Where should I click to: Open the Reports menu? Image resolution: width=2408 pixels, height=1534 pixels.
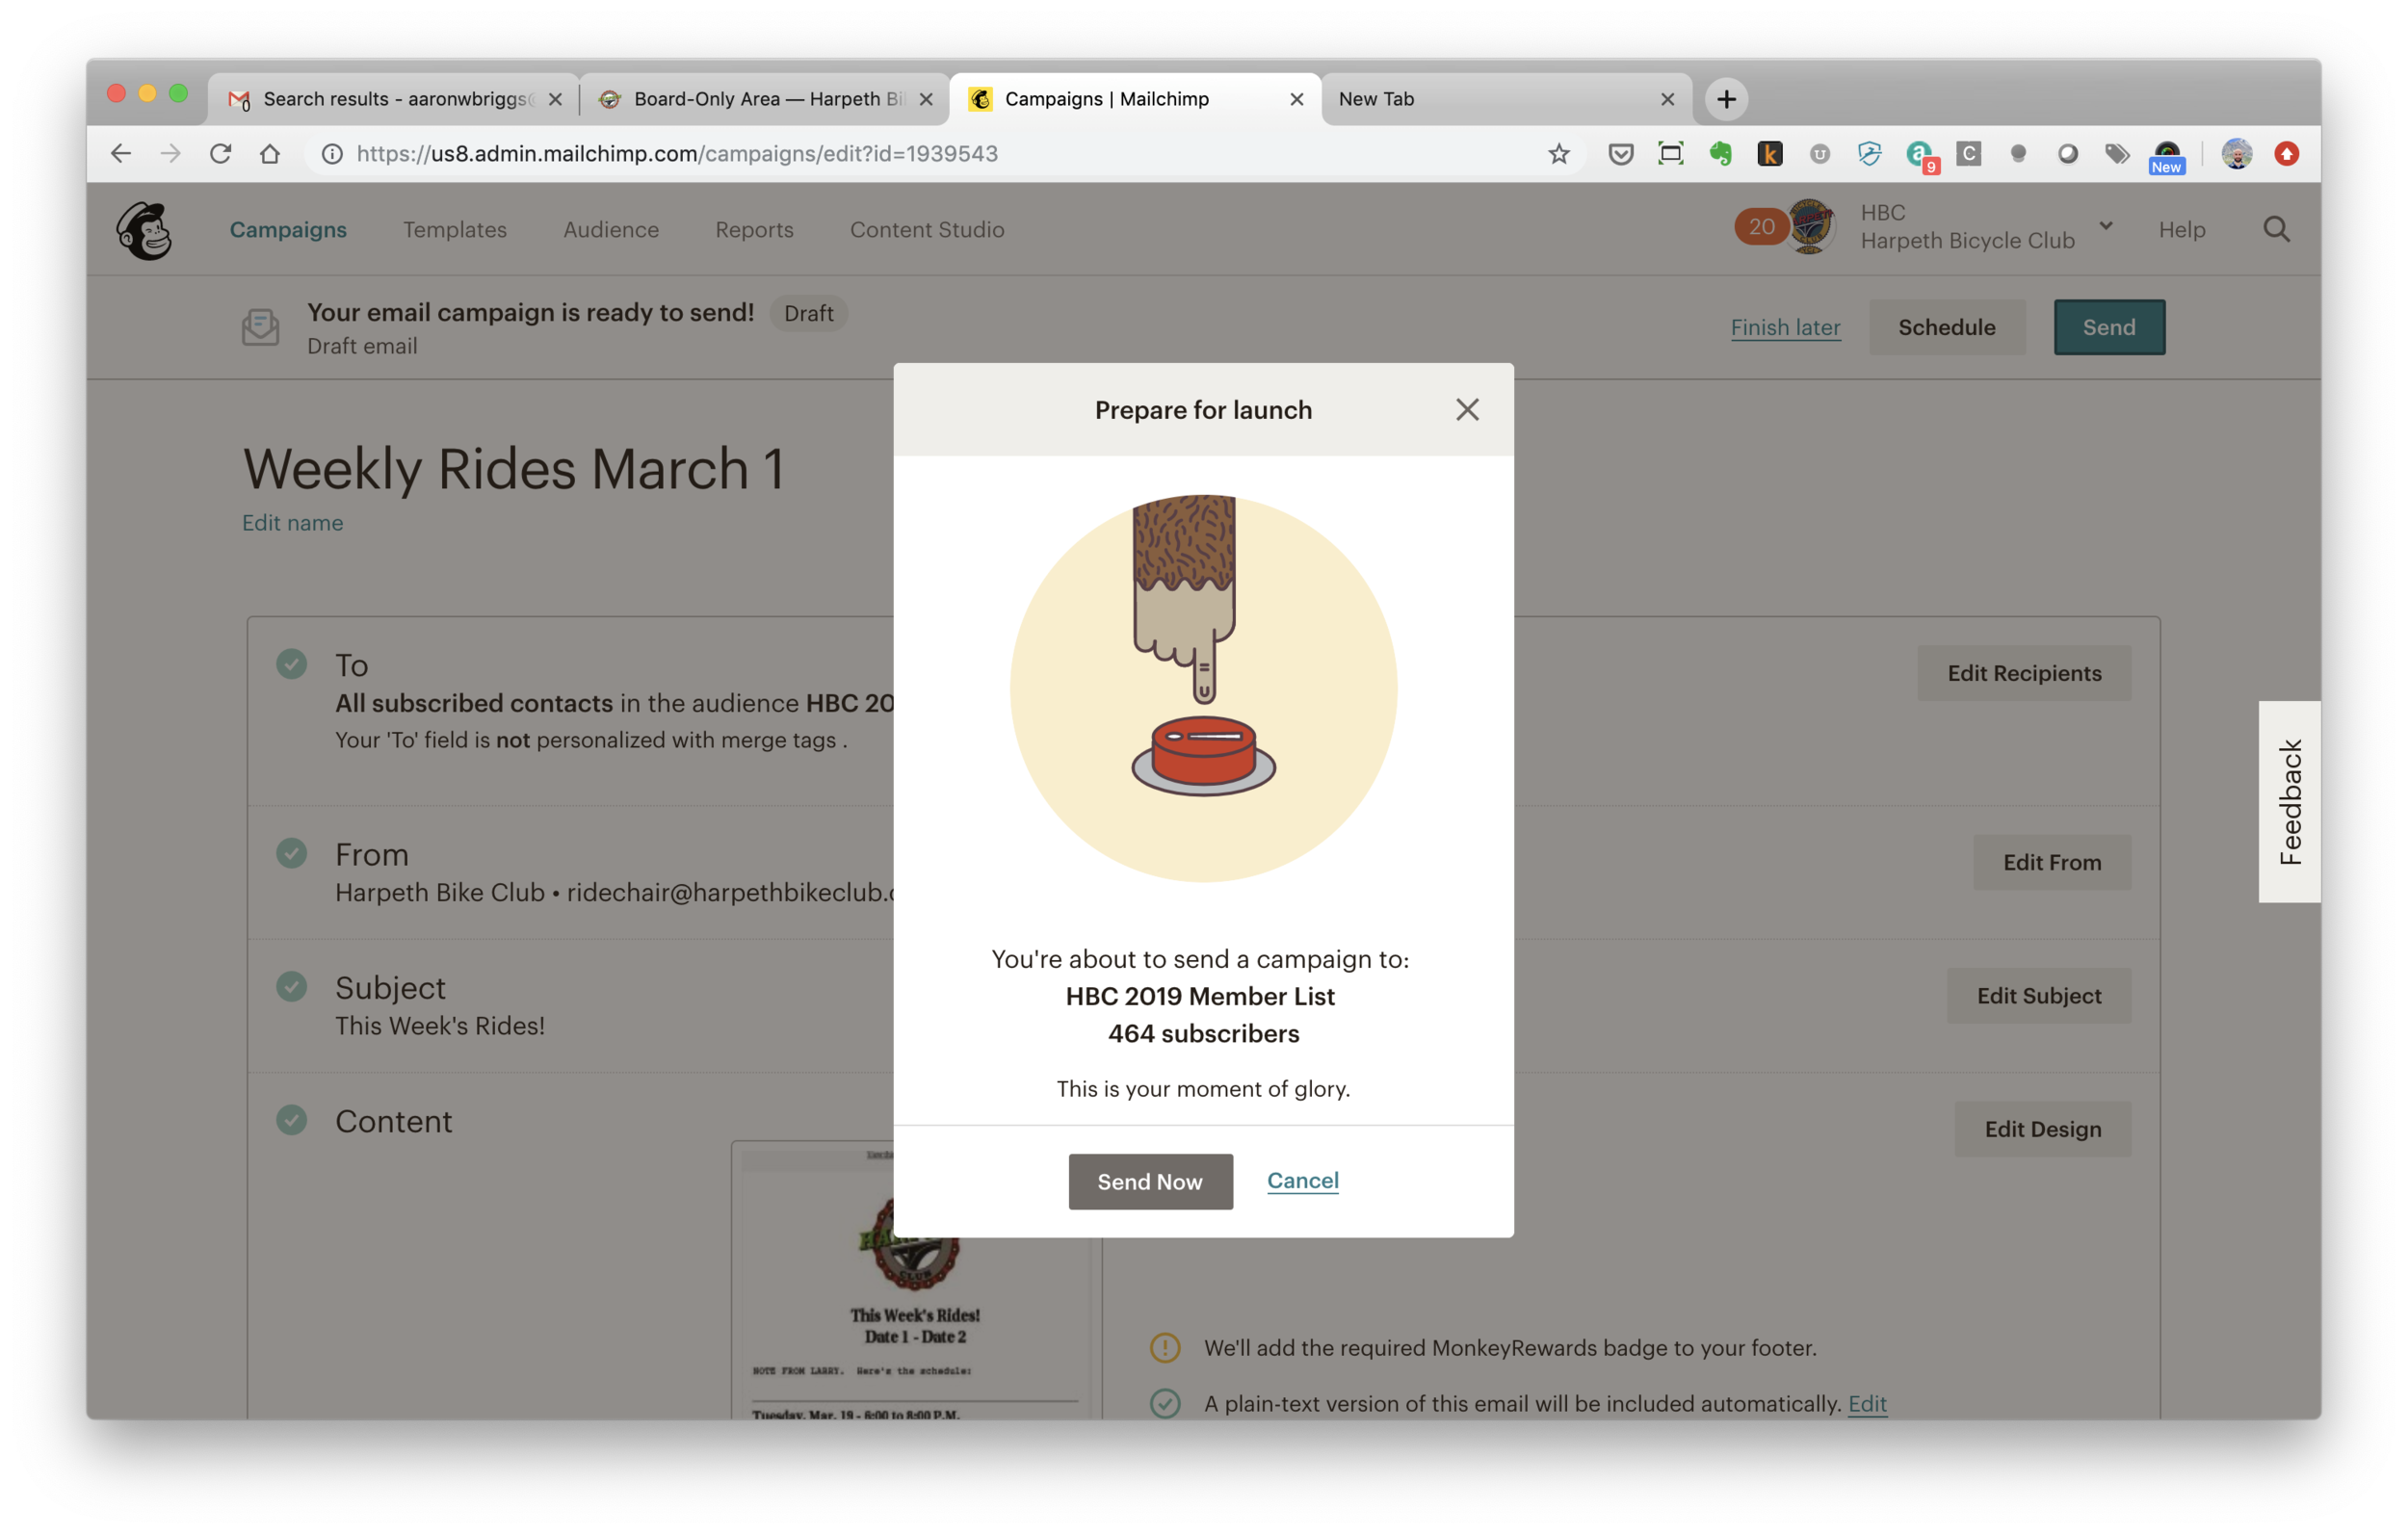(754, 229)
